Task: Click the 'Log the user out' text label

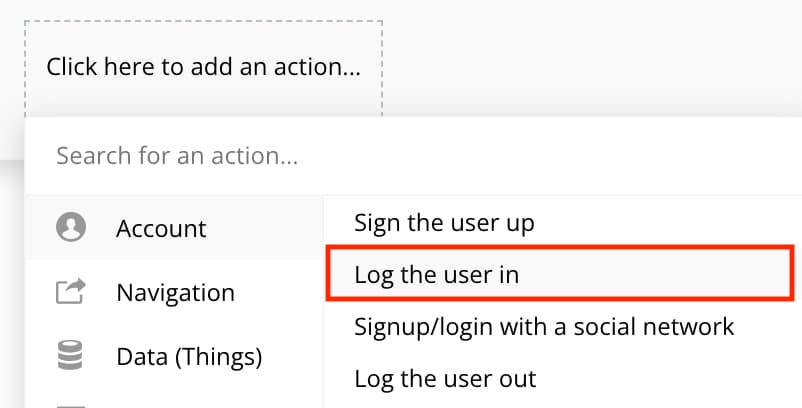Action: [x=445, y=379]
